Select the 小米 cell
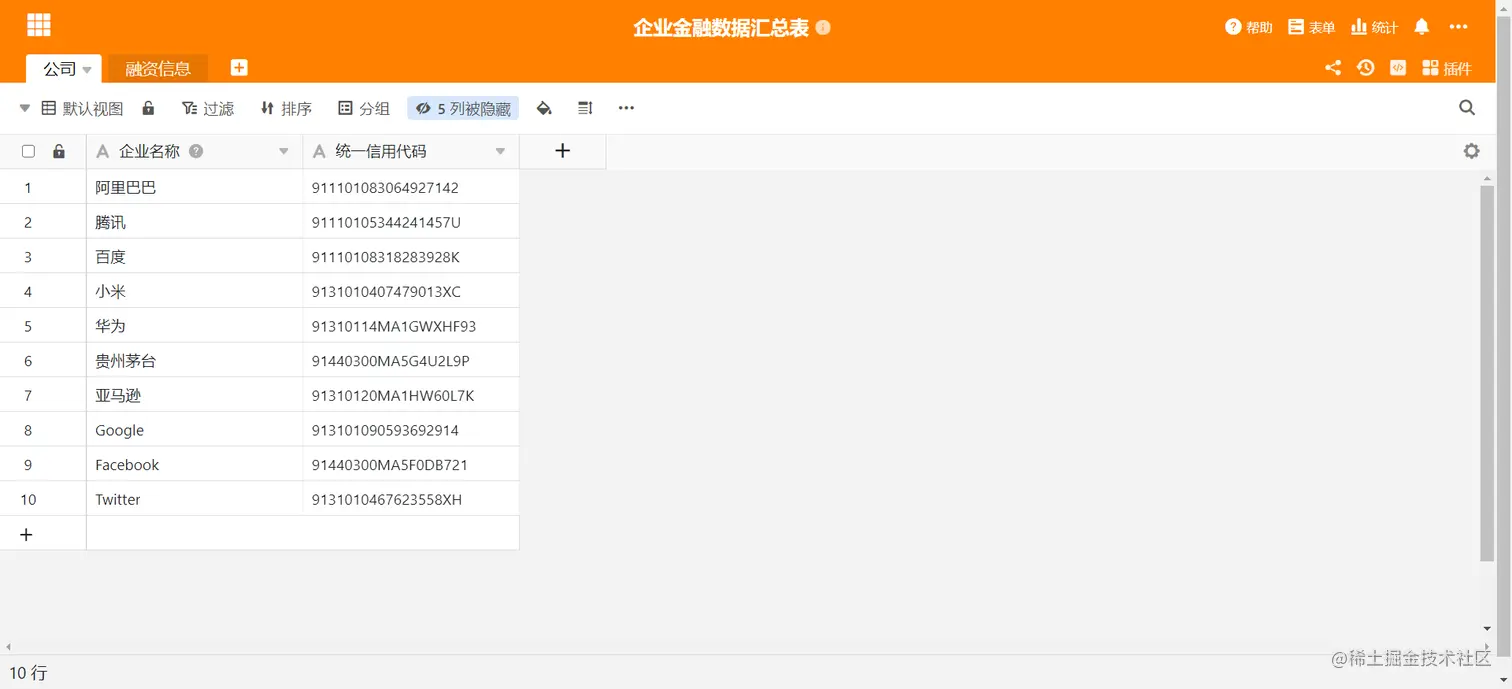 tap(195, 291)
